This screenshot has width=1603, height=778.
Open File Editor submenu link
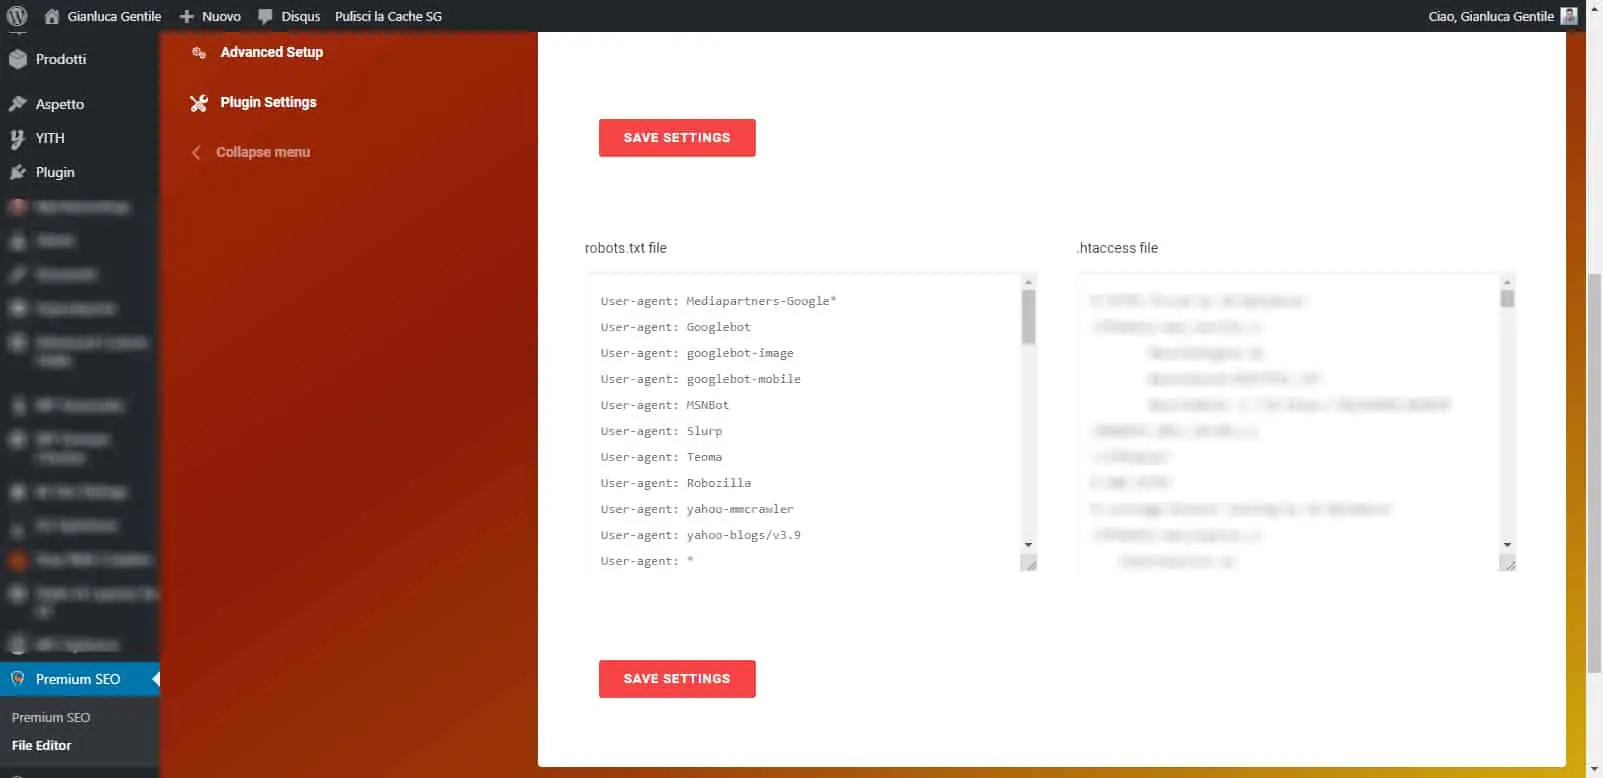point(42,745)
